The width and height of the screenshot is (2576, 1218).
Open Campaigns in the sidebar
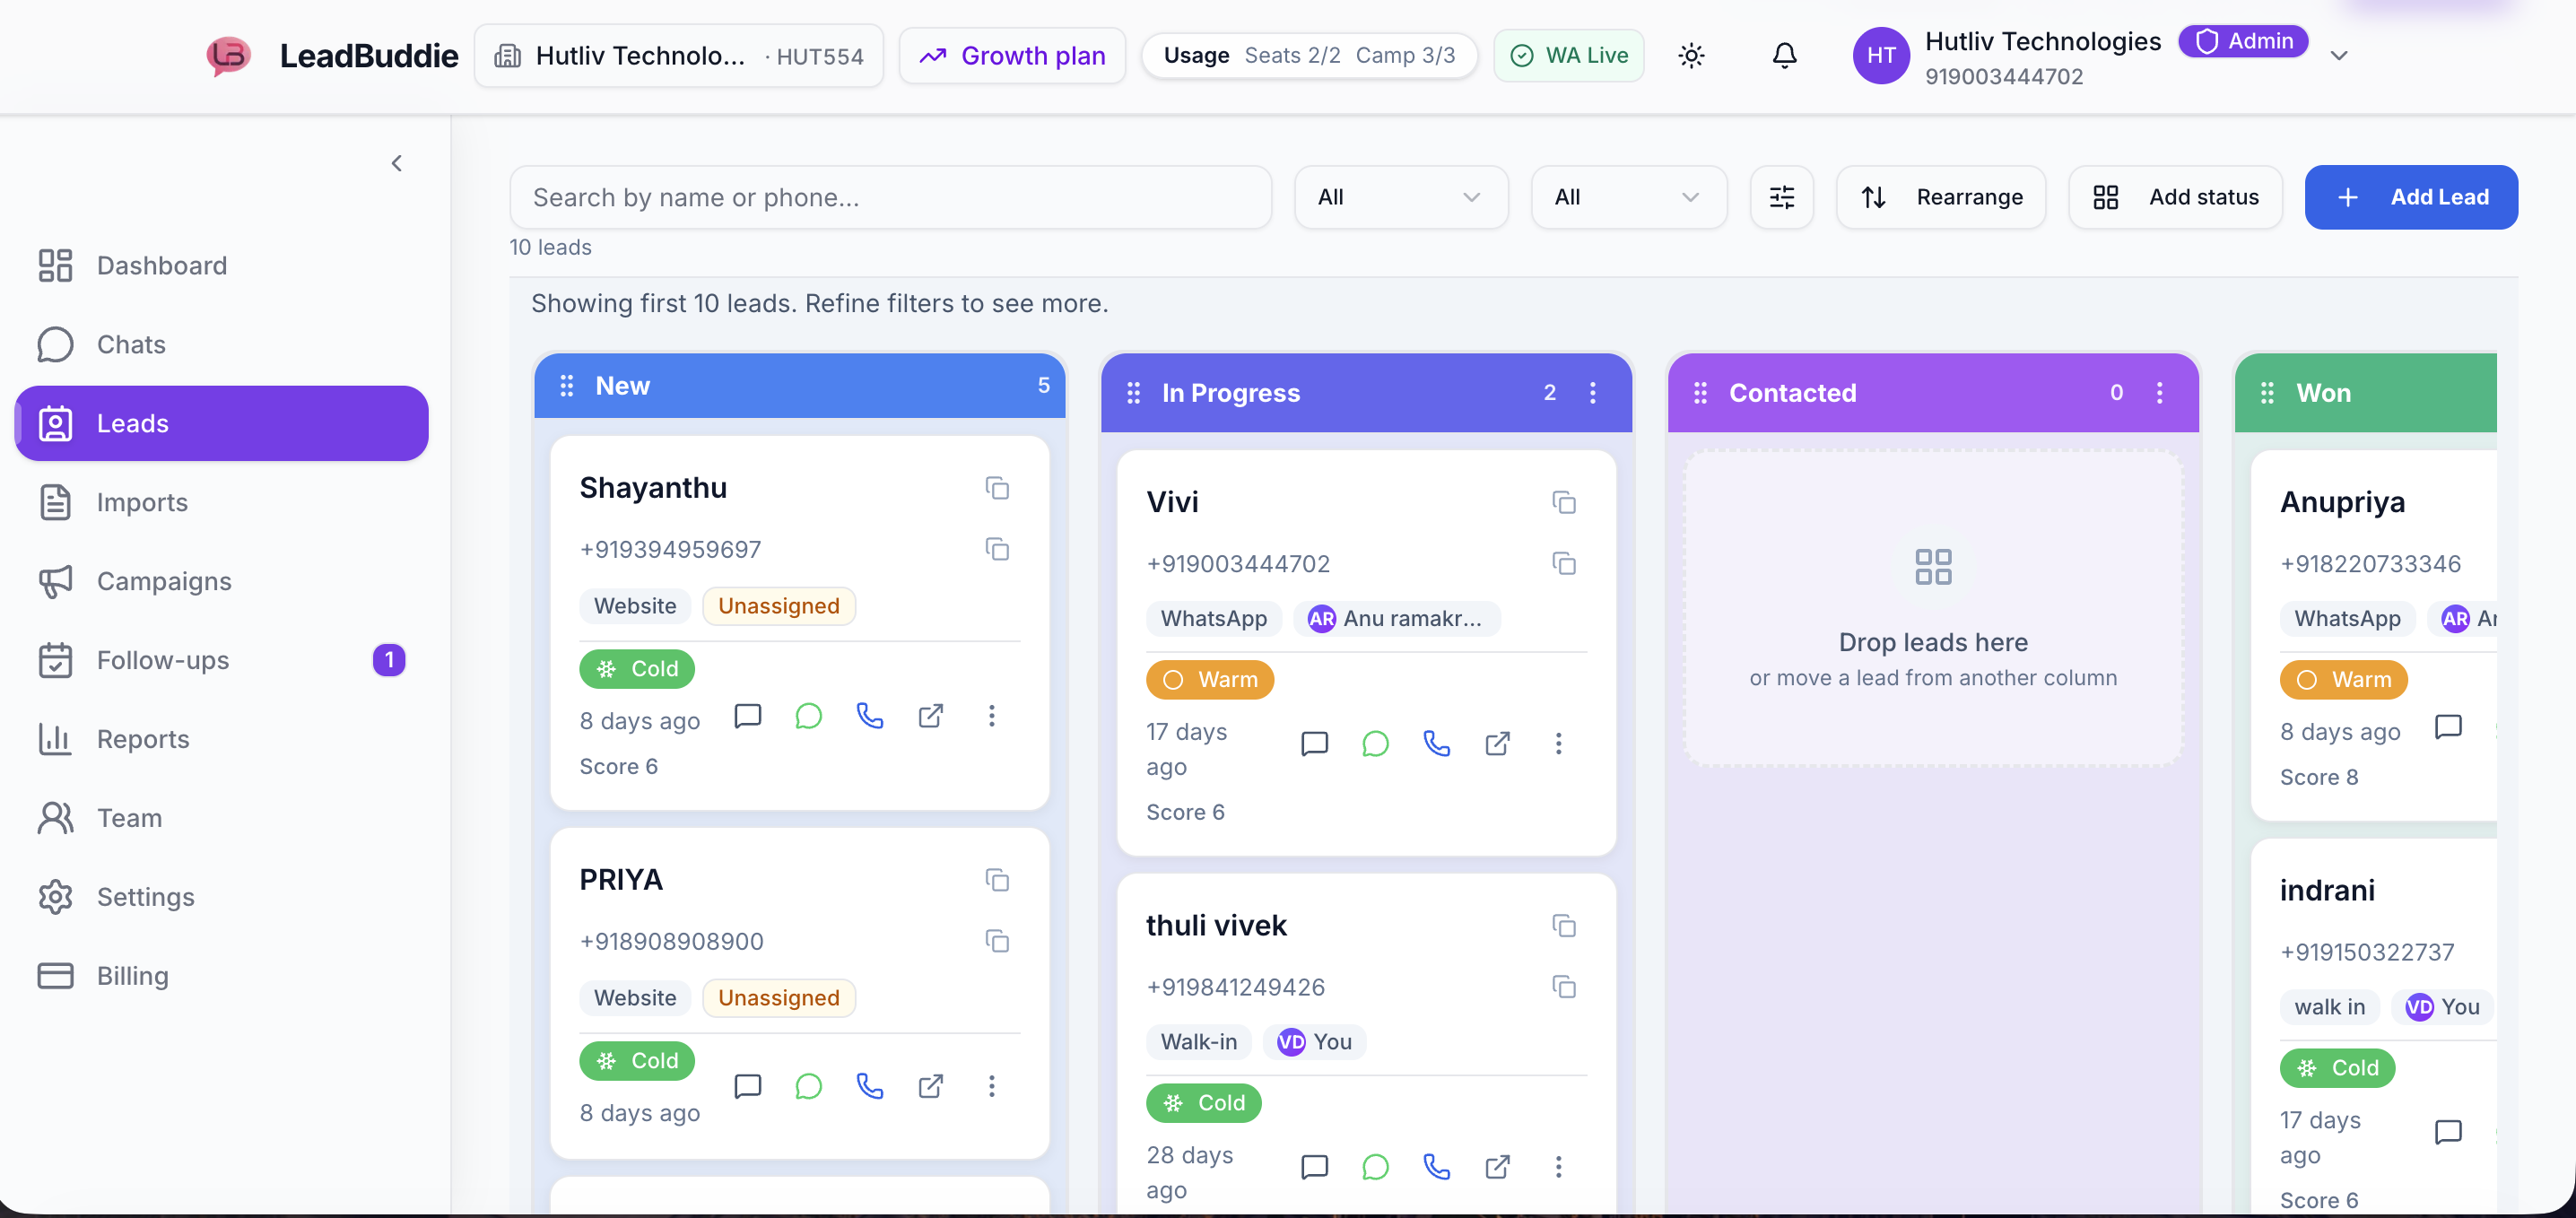(x=164, y=581)
